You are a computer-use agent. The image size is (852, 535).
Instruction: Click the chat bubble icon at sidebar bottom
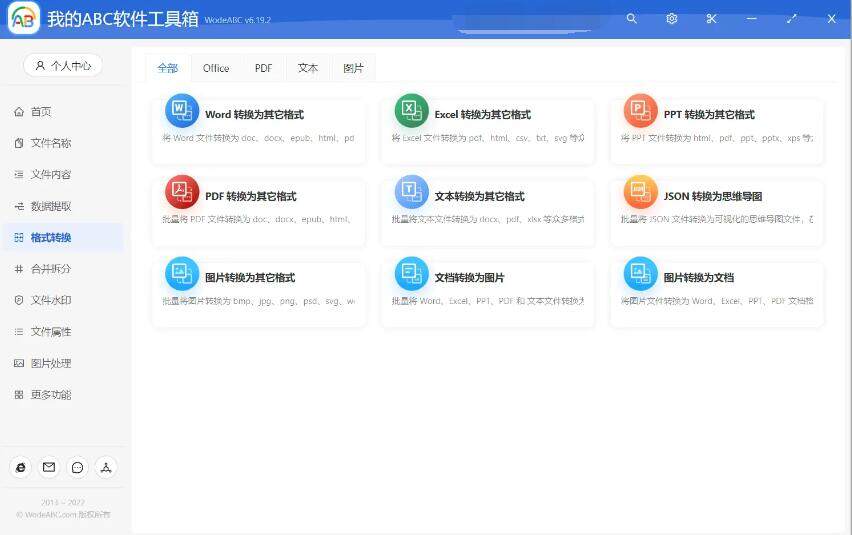[x=77, y=468]
